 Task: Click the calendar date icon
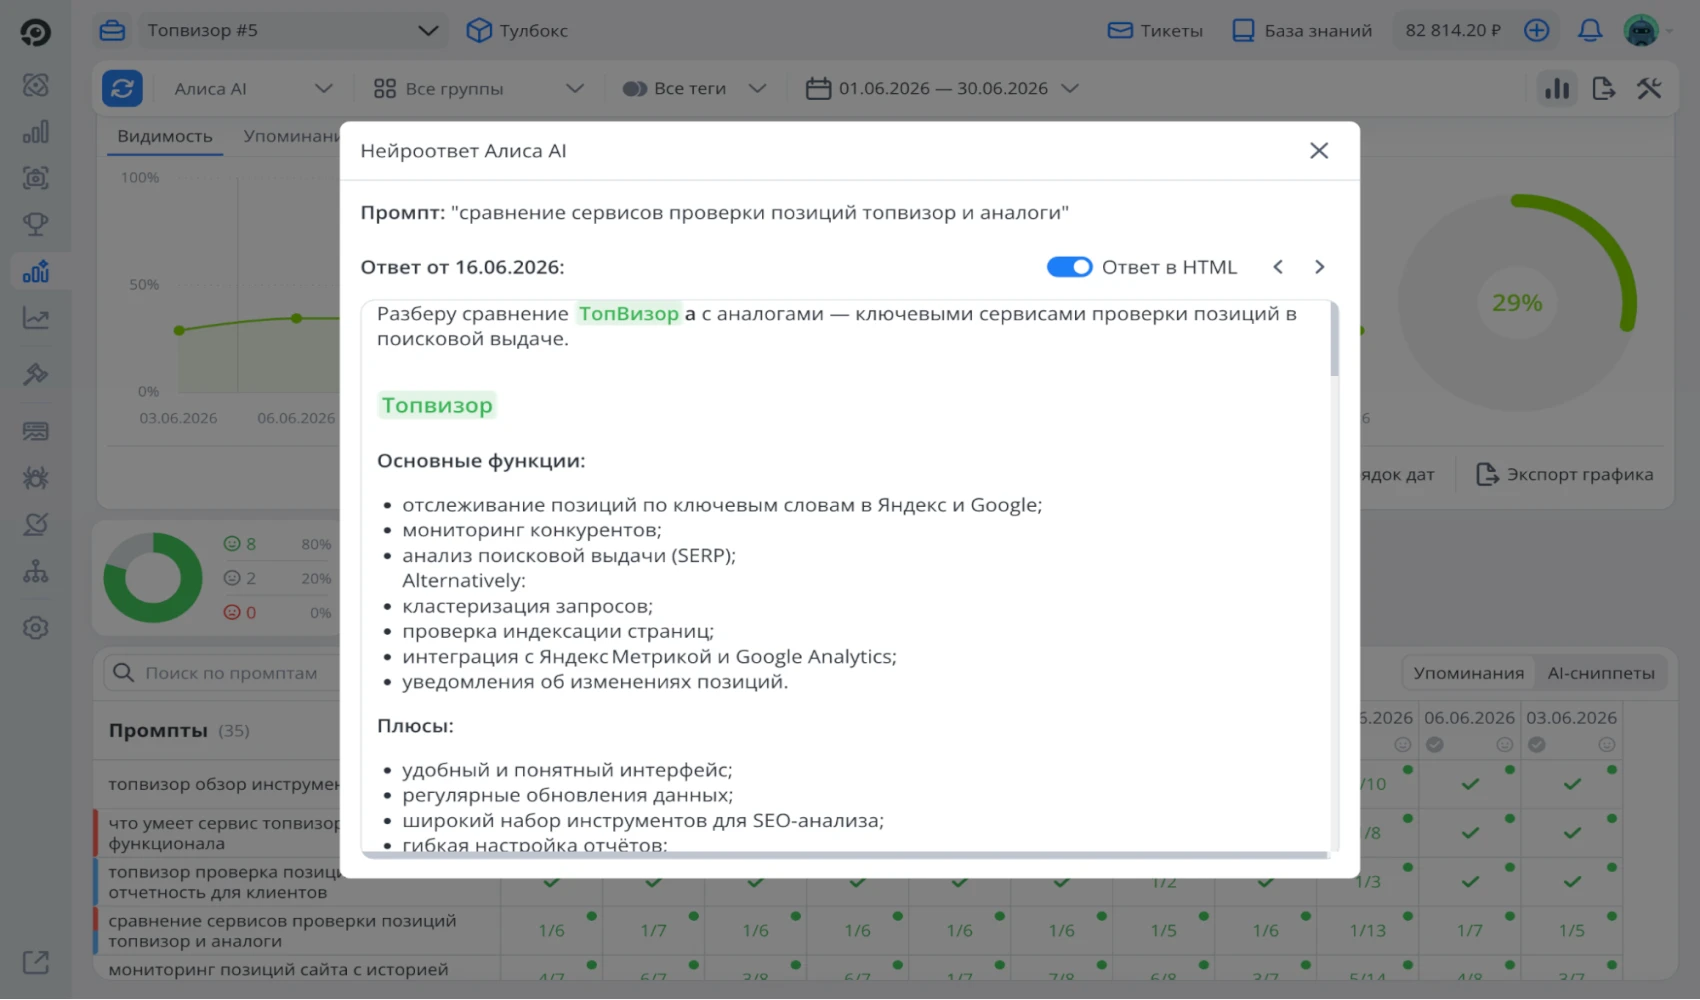point(818,88)
